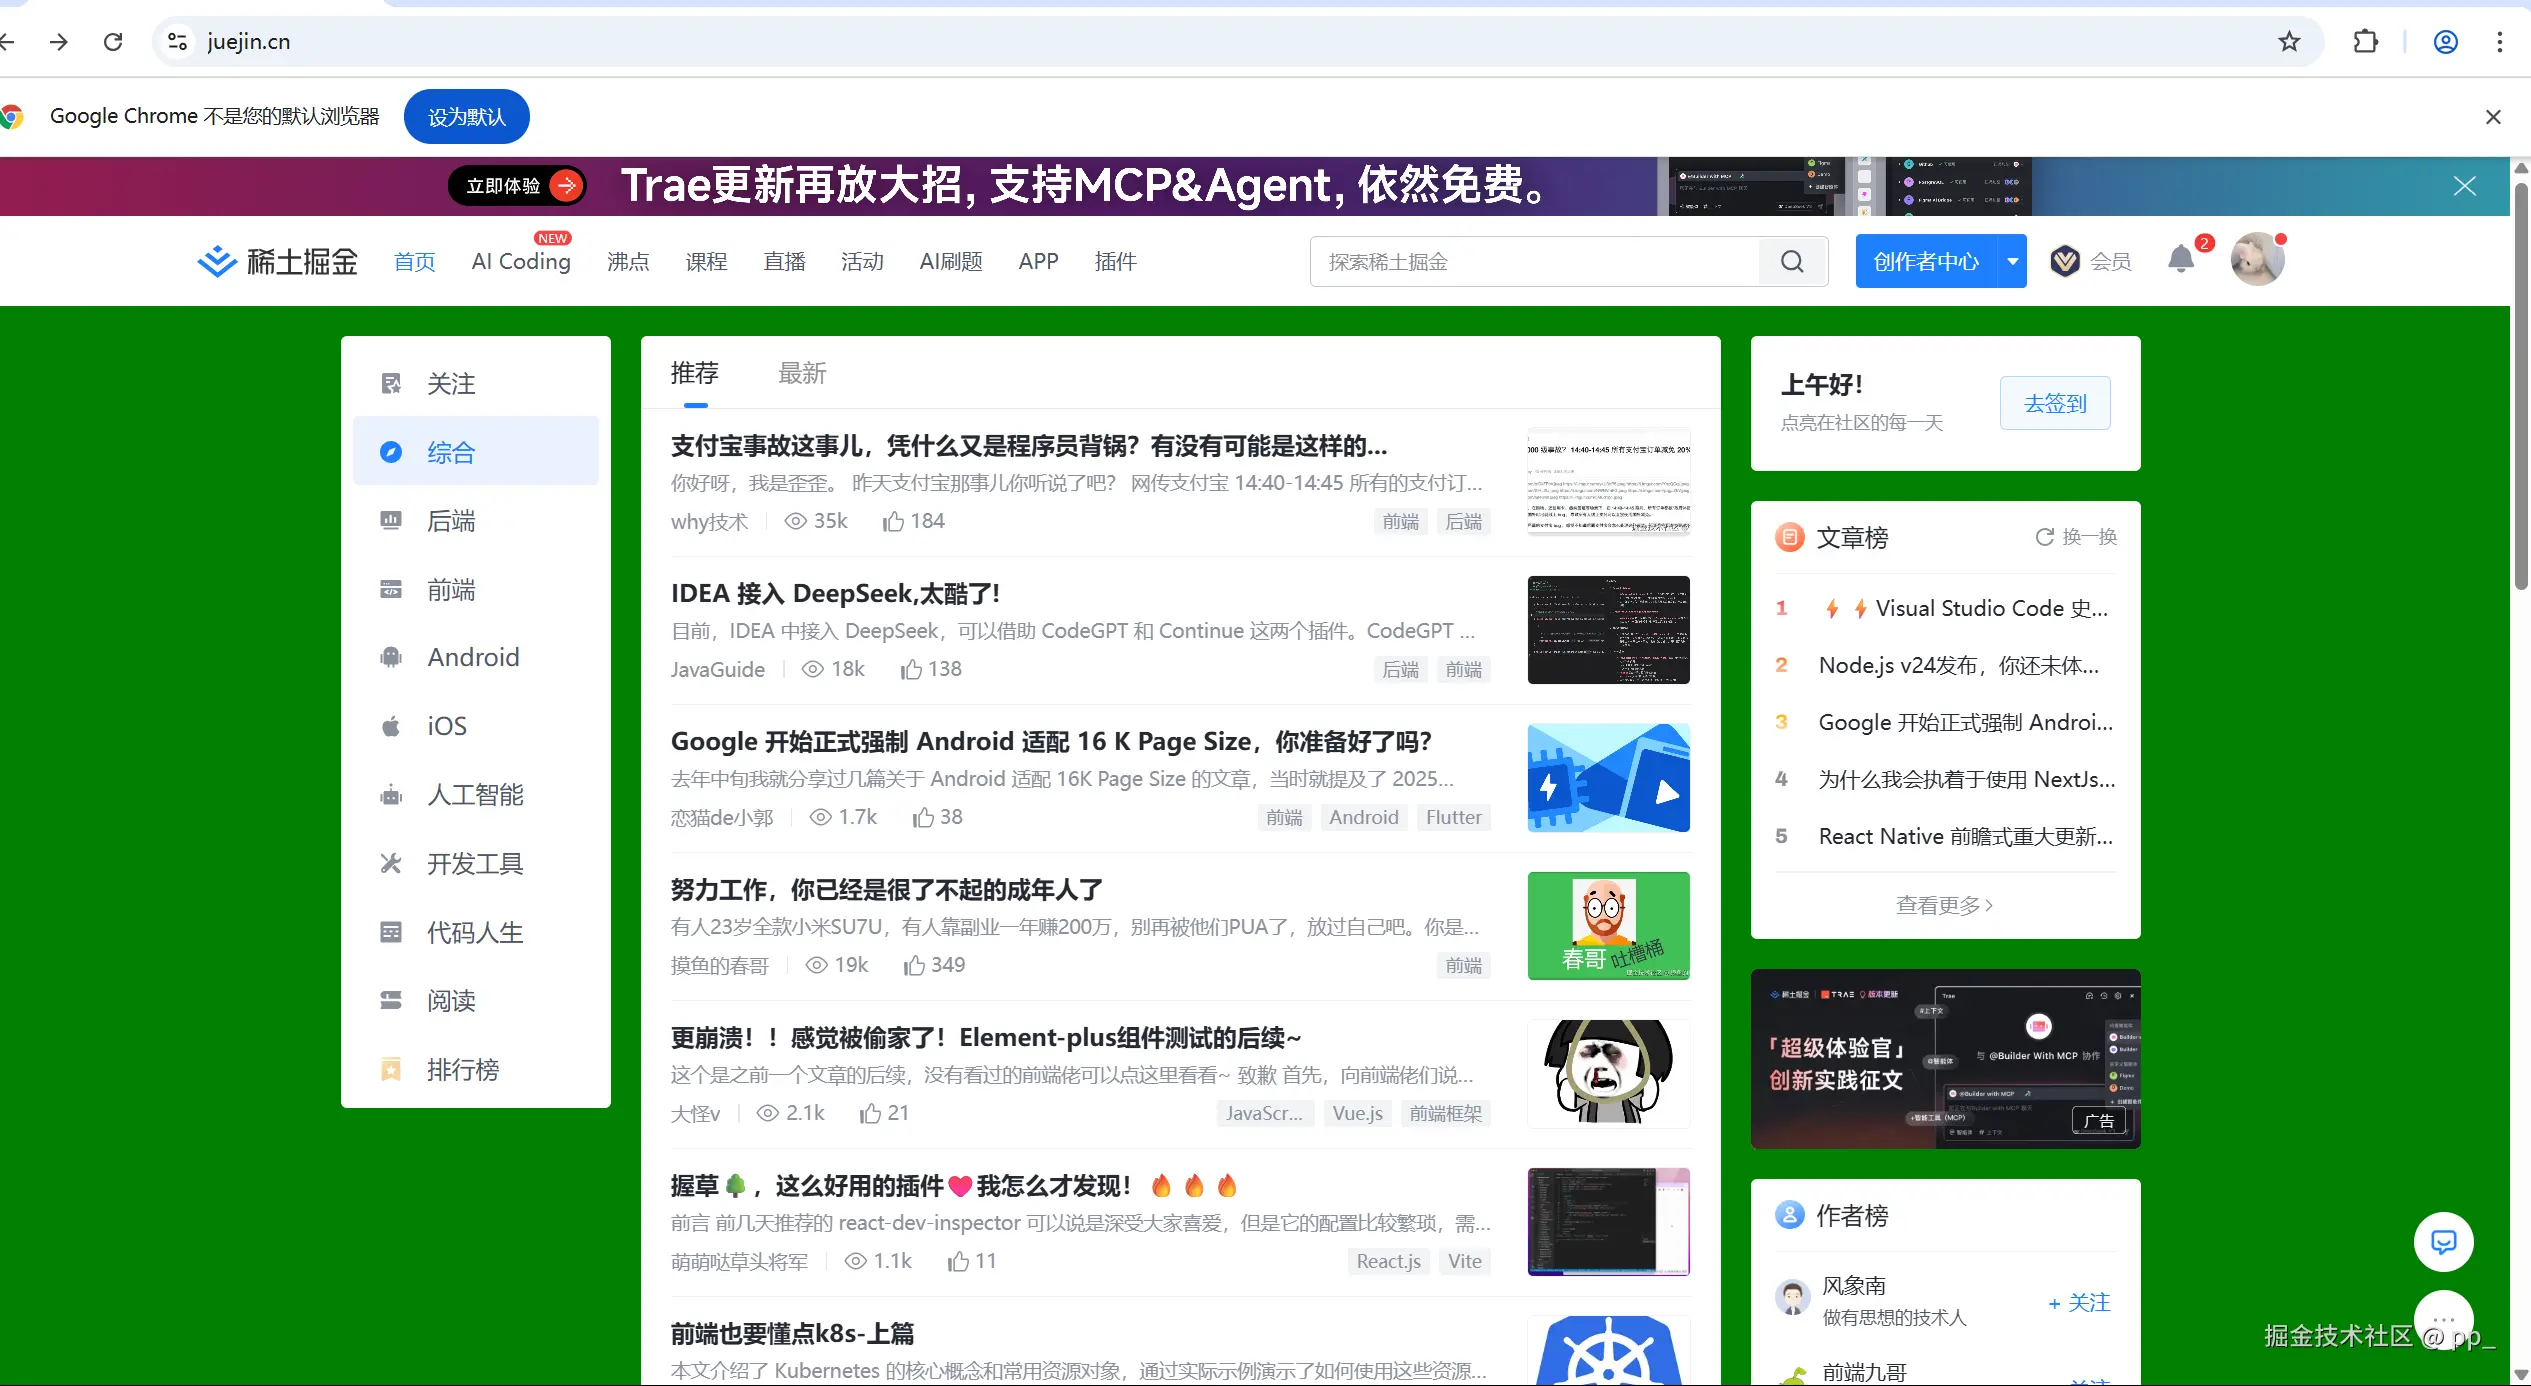Open the 会员 membership badge icon
The height and width of the screenshot is (1386, 2531).
pyautogui.click(x=2064, y=261)
